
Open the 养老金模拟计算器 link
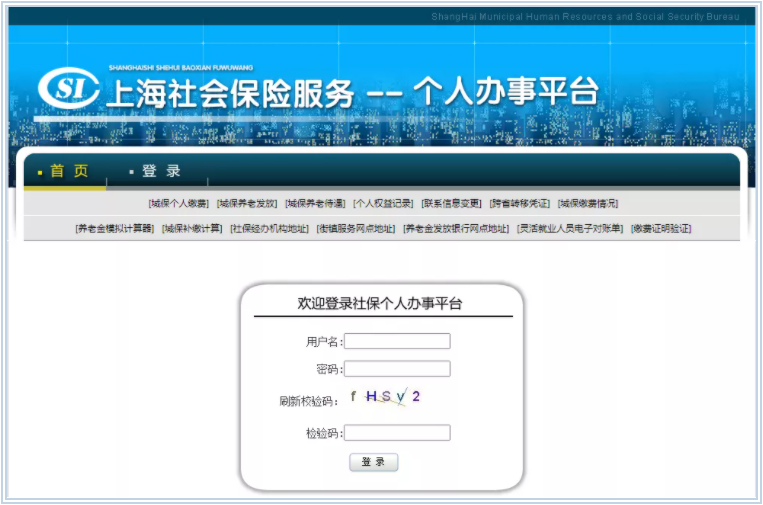(115, 228)
